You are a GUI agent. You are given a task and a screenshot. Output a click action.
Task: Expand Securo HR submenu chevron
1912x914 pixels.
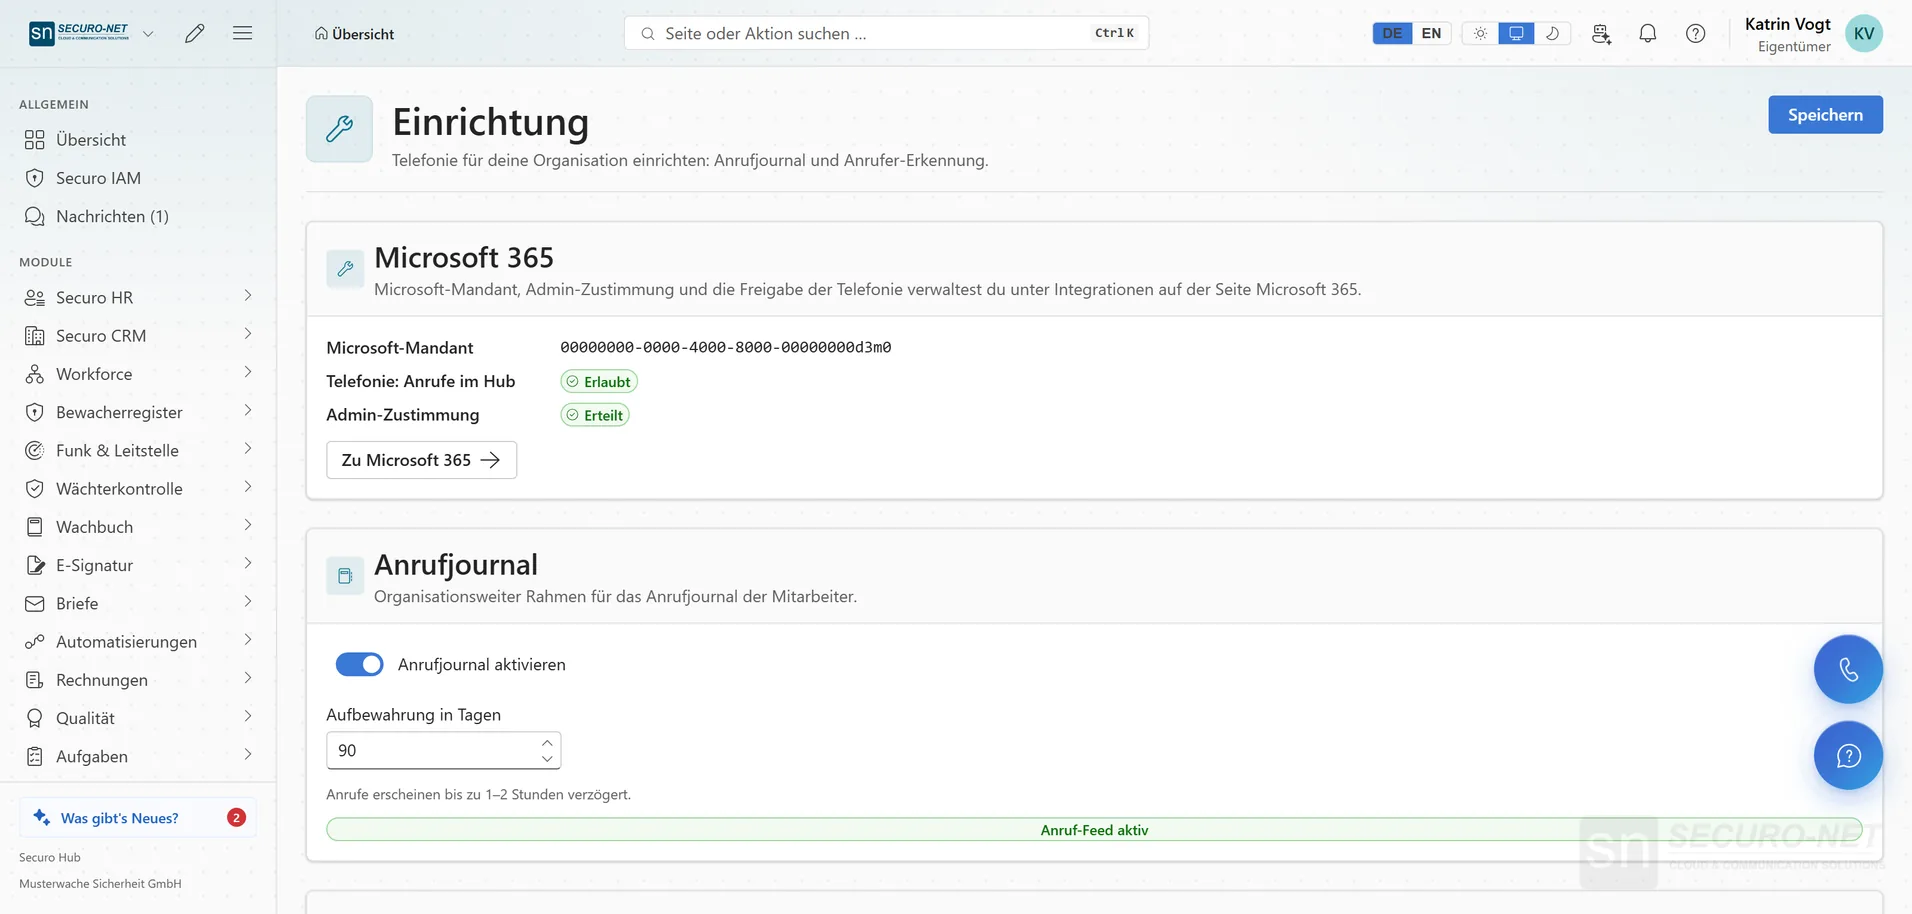247,296
